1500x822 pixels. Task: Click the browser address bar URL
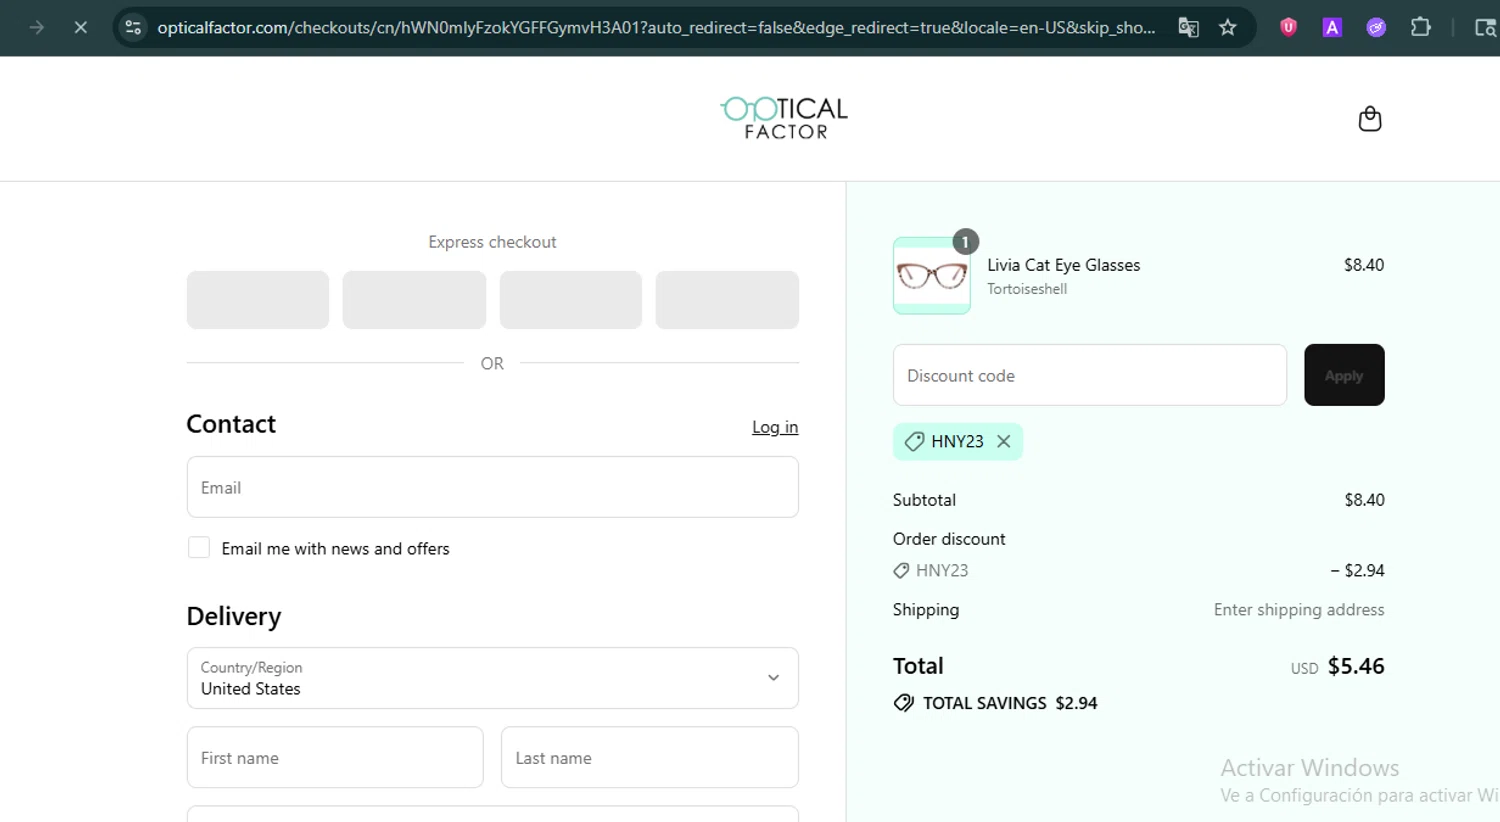656,27
